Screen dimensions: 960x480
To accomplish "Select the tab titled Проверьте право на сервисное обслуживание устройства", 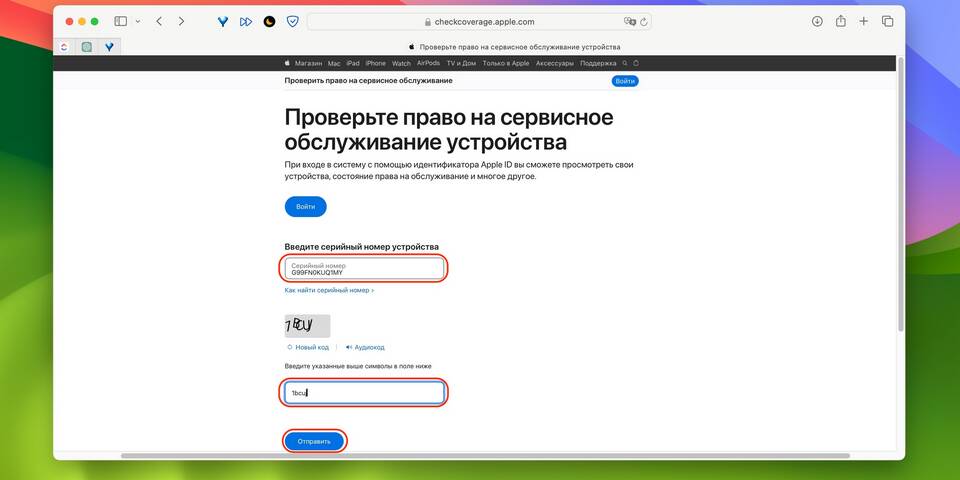I will coord(513,47).
